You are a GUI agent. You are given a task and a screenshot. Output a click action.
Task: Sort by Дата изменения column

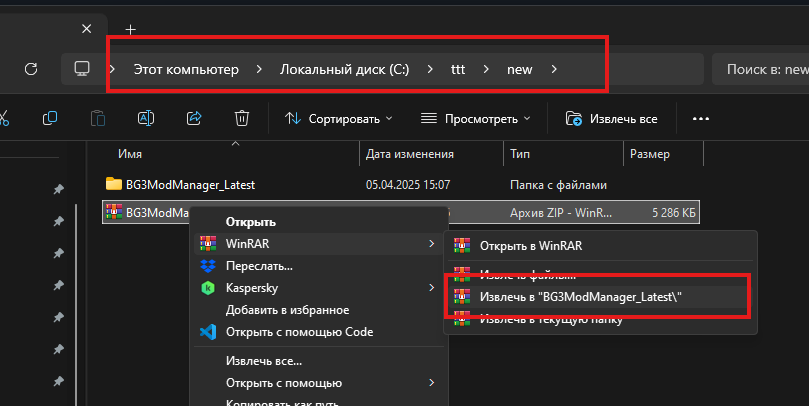point(410,154)
